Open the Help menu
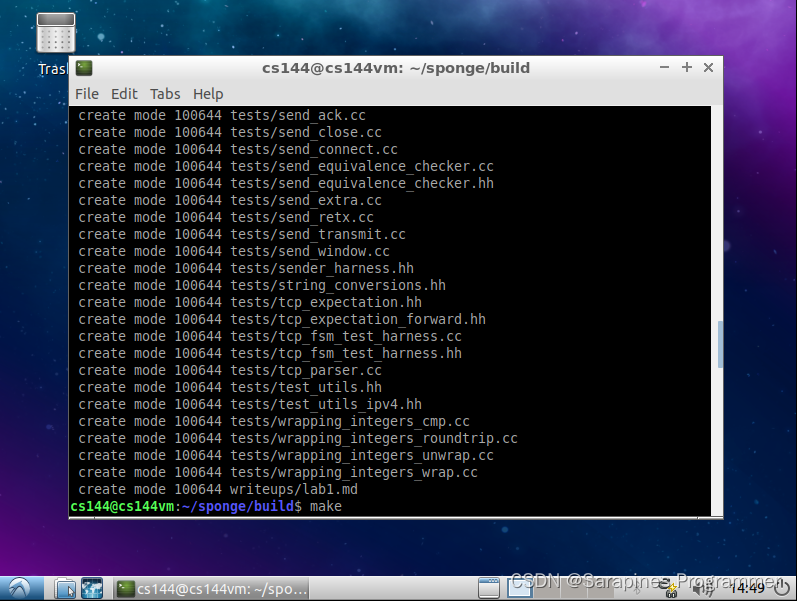Image resolution: width=797 pixels, height=601 pixels. (208, 93)
